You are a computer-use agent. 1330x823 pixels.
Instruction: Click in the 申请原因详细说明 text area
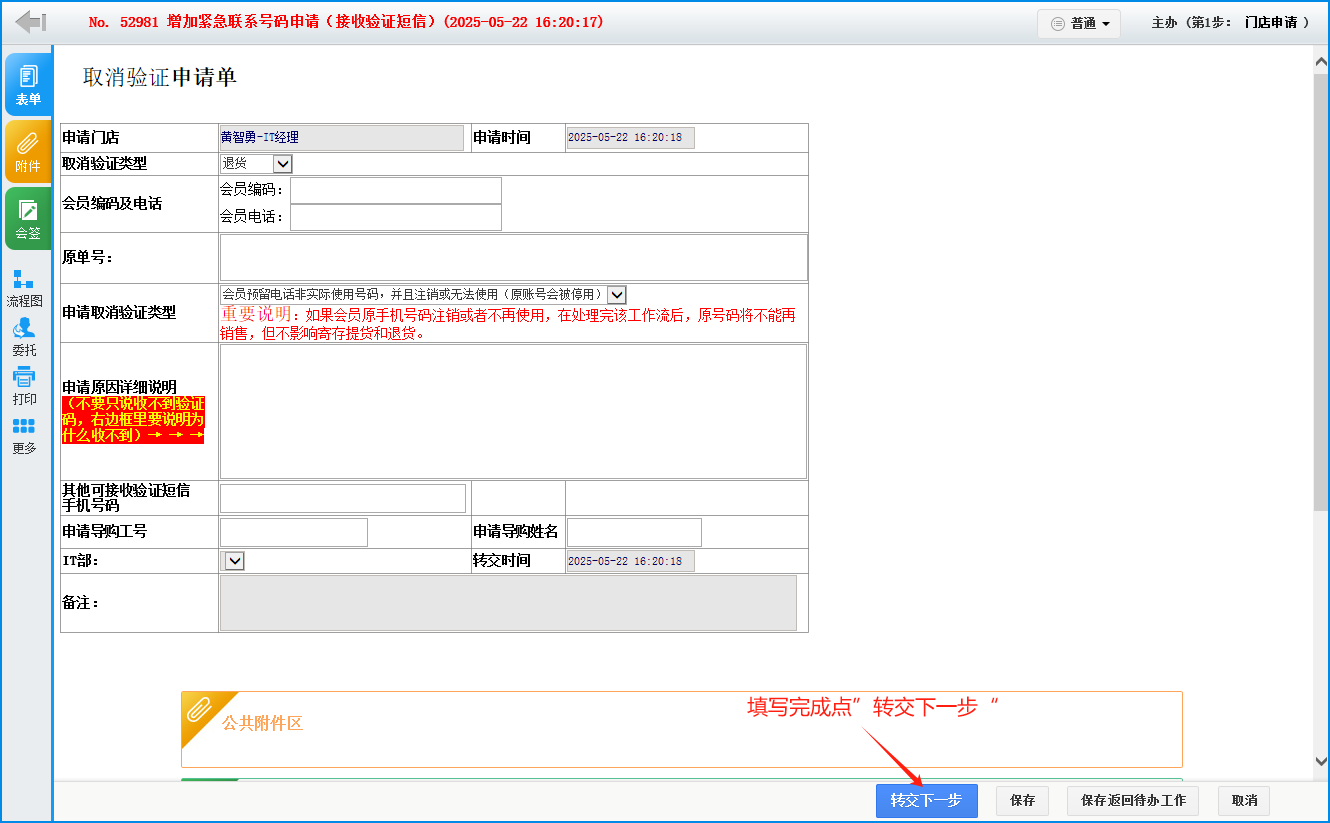point(512,411)
